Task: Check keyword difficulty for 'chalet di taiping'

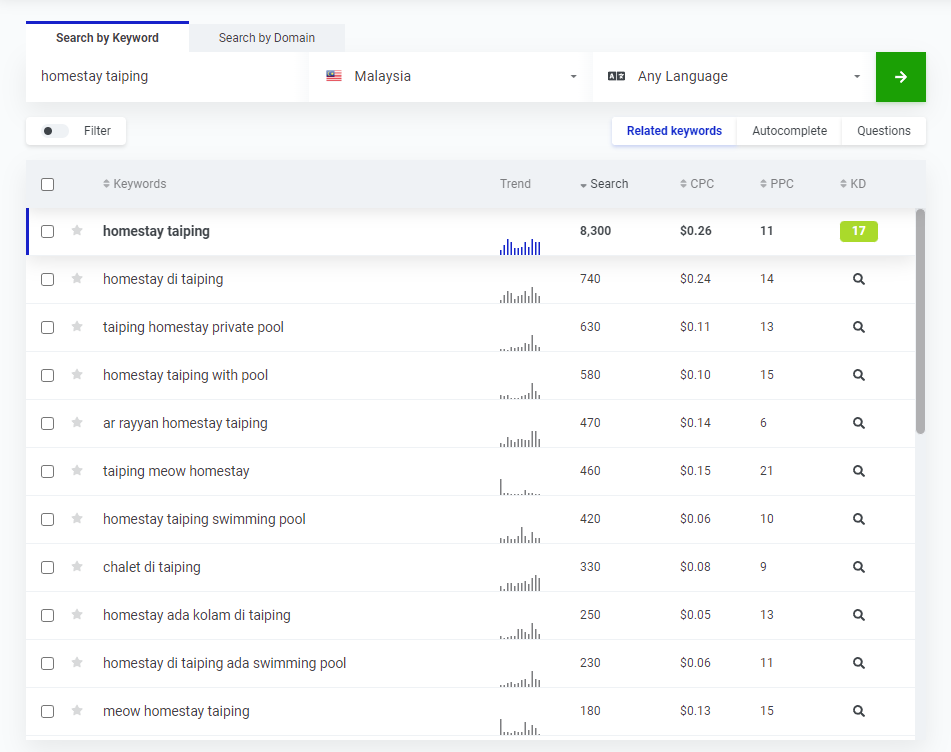Action: (858, 567)
